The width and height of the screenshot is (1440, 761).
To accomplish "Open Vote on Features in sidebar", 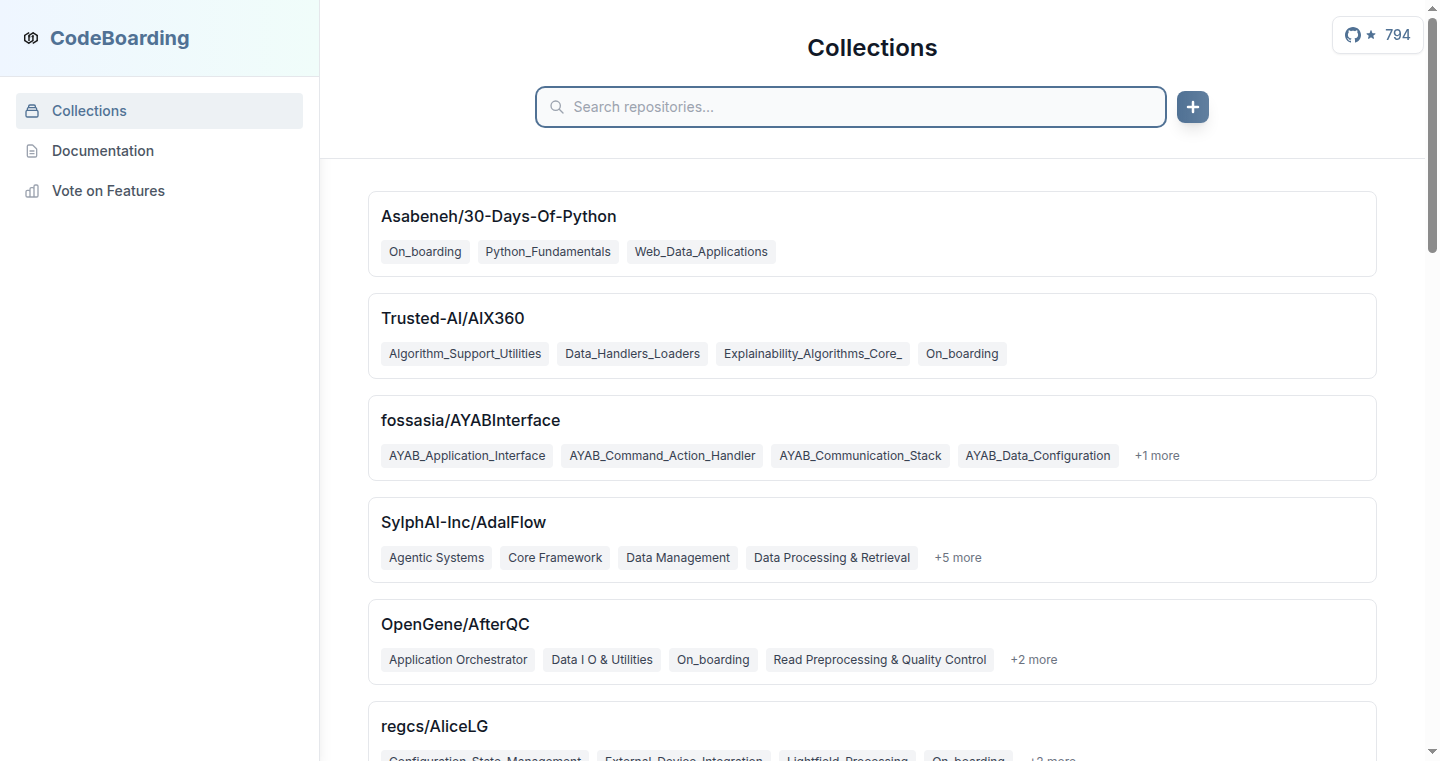I will pyautogui.click(x=159, y=191).
